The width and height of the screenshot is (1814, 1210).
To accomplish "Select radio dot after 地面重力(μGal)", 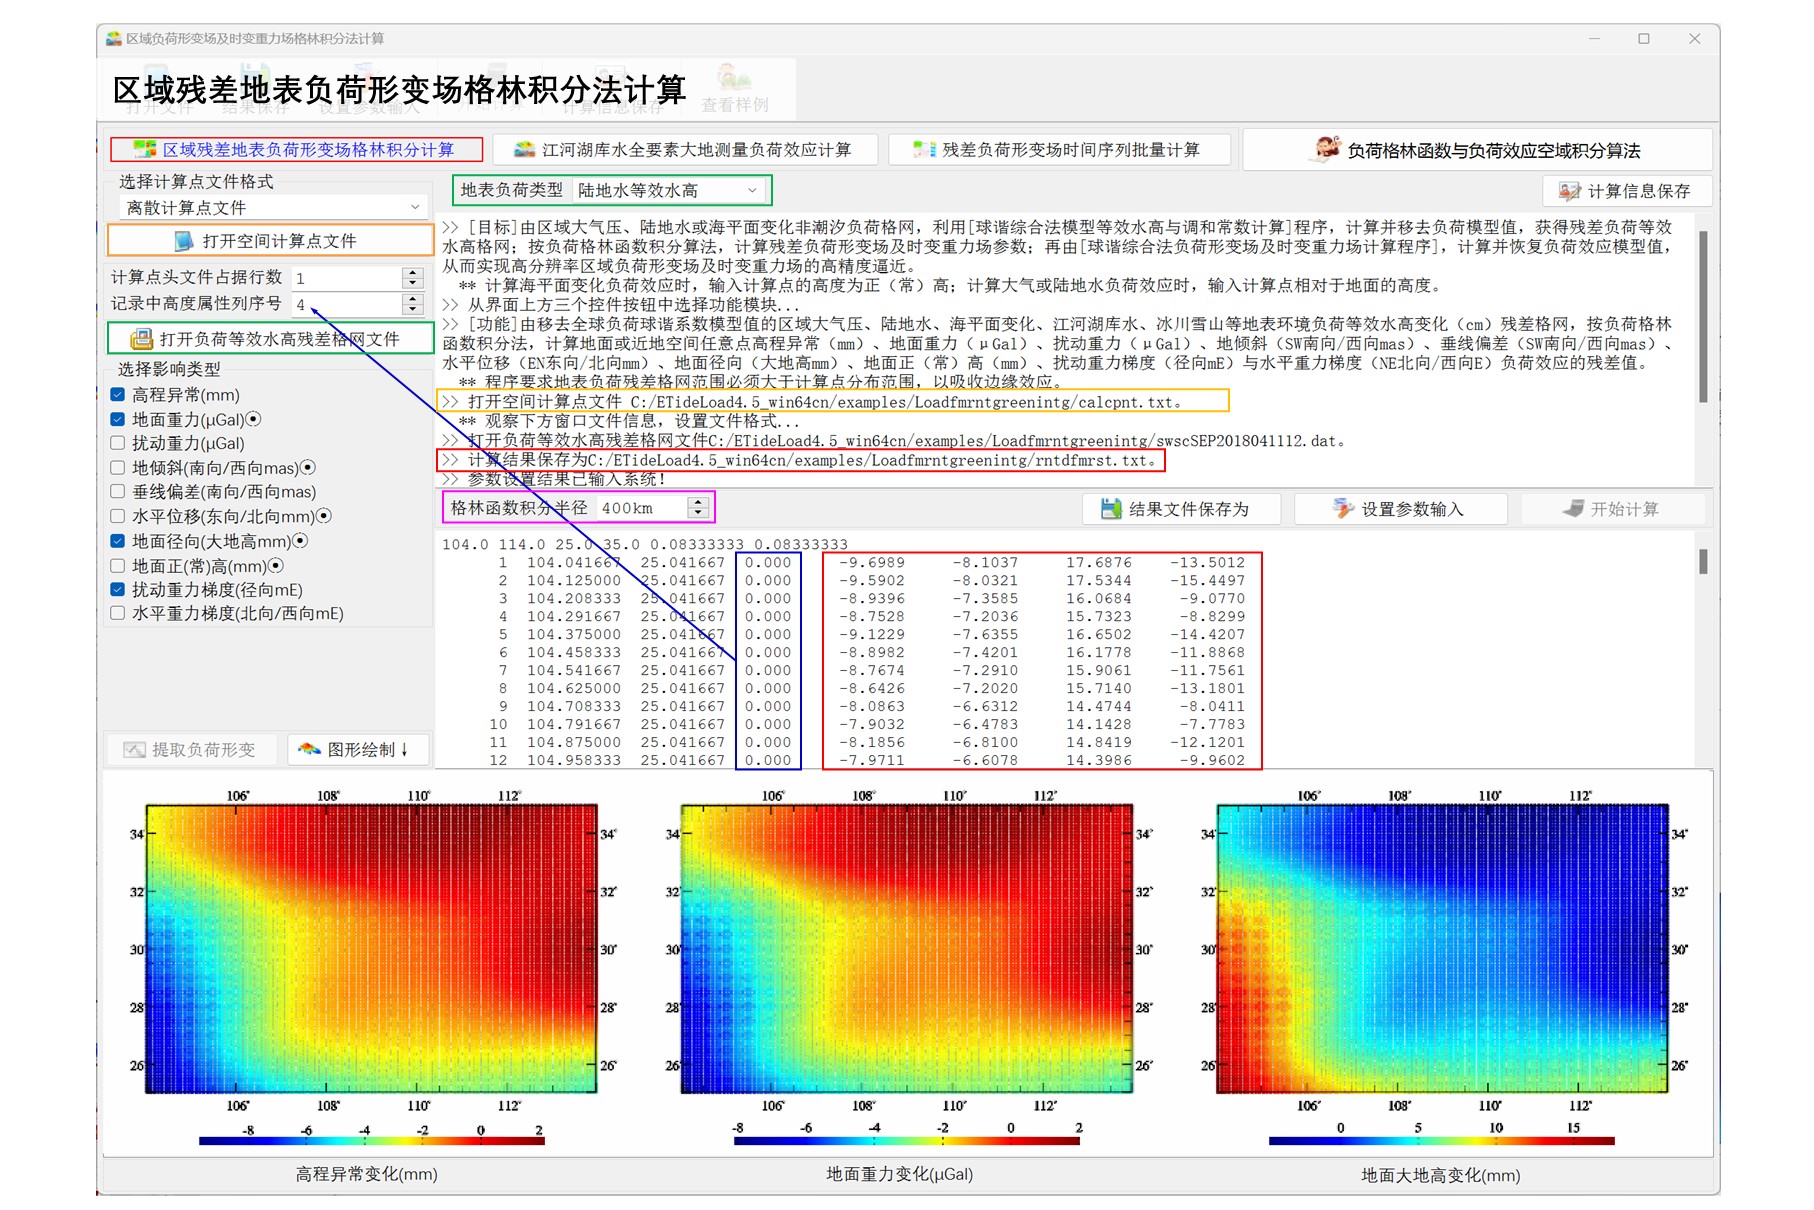I will tap(254, 419).
